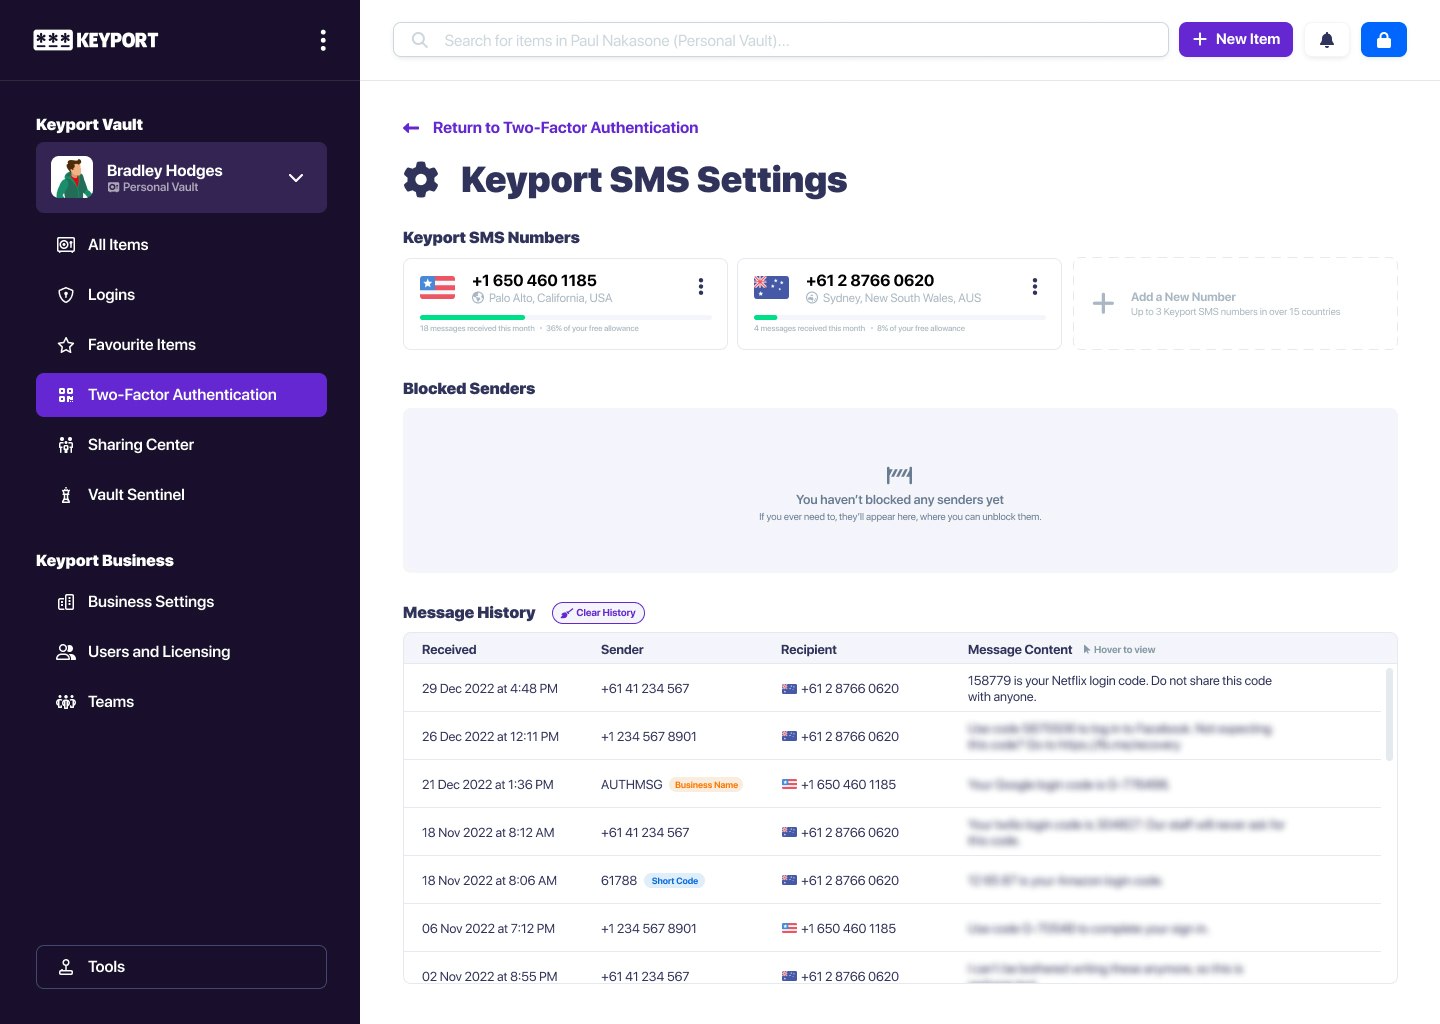Click the Tools button at sidebar bottom
The width and height of the screenshot is (1440, 1024).
pos(181,967)
